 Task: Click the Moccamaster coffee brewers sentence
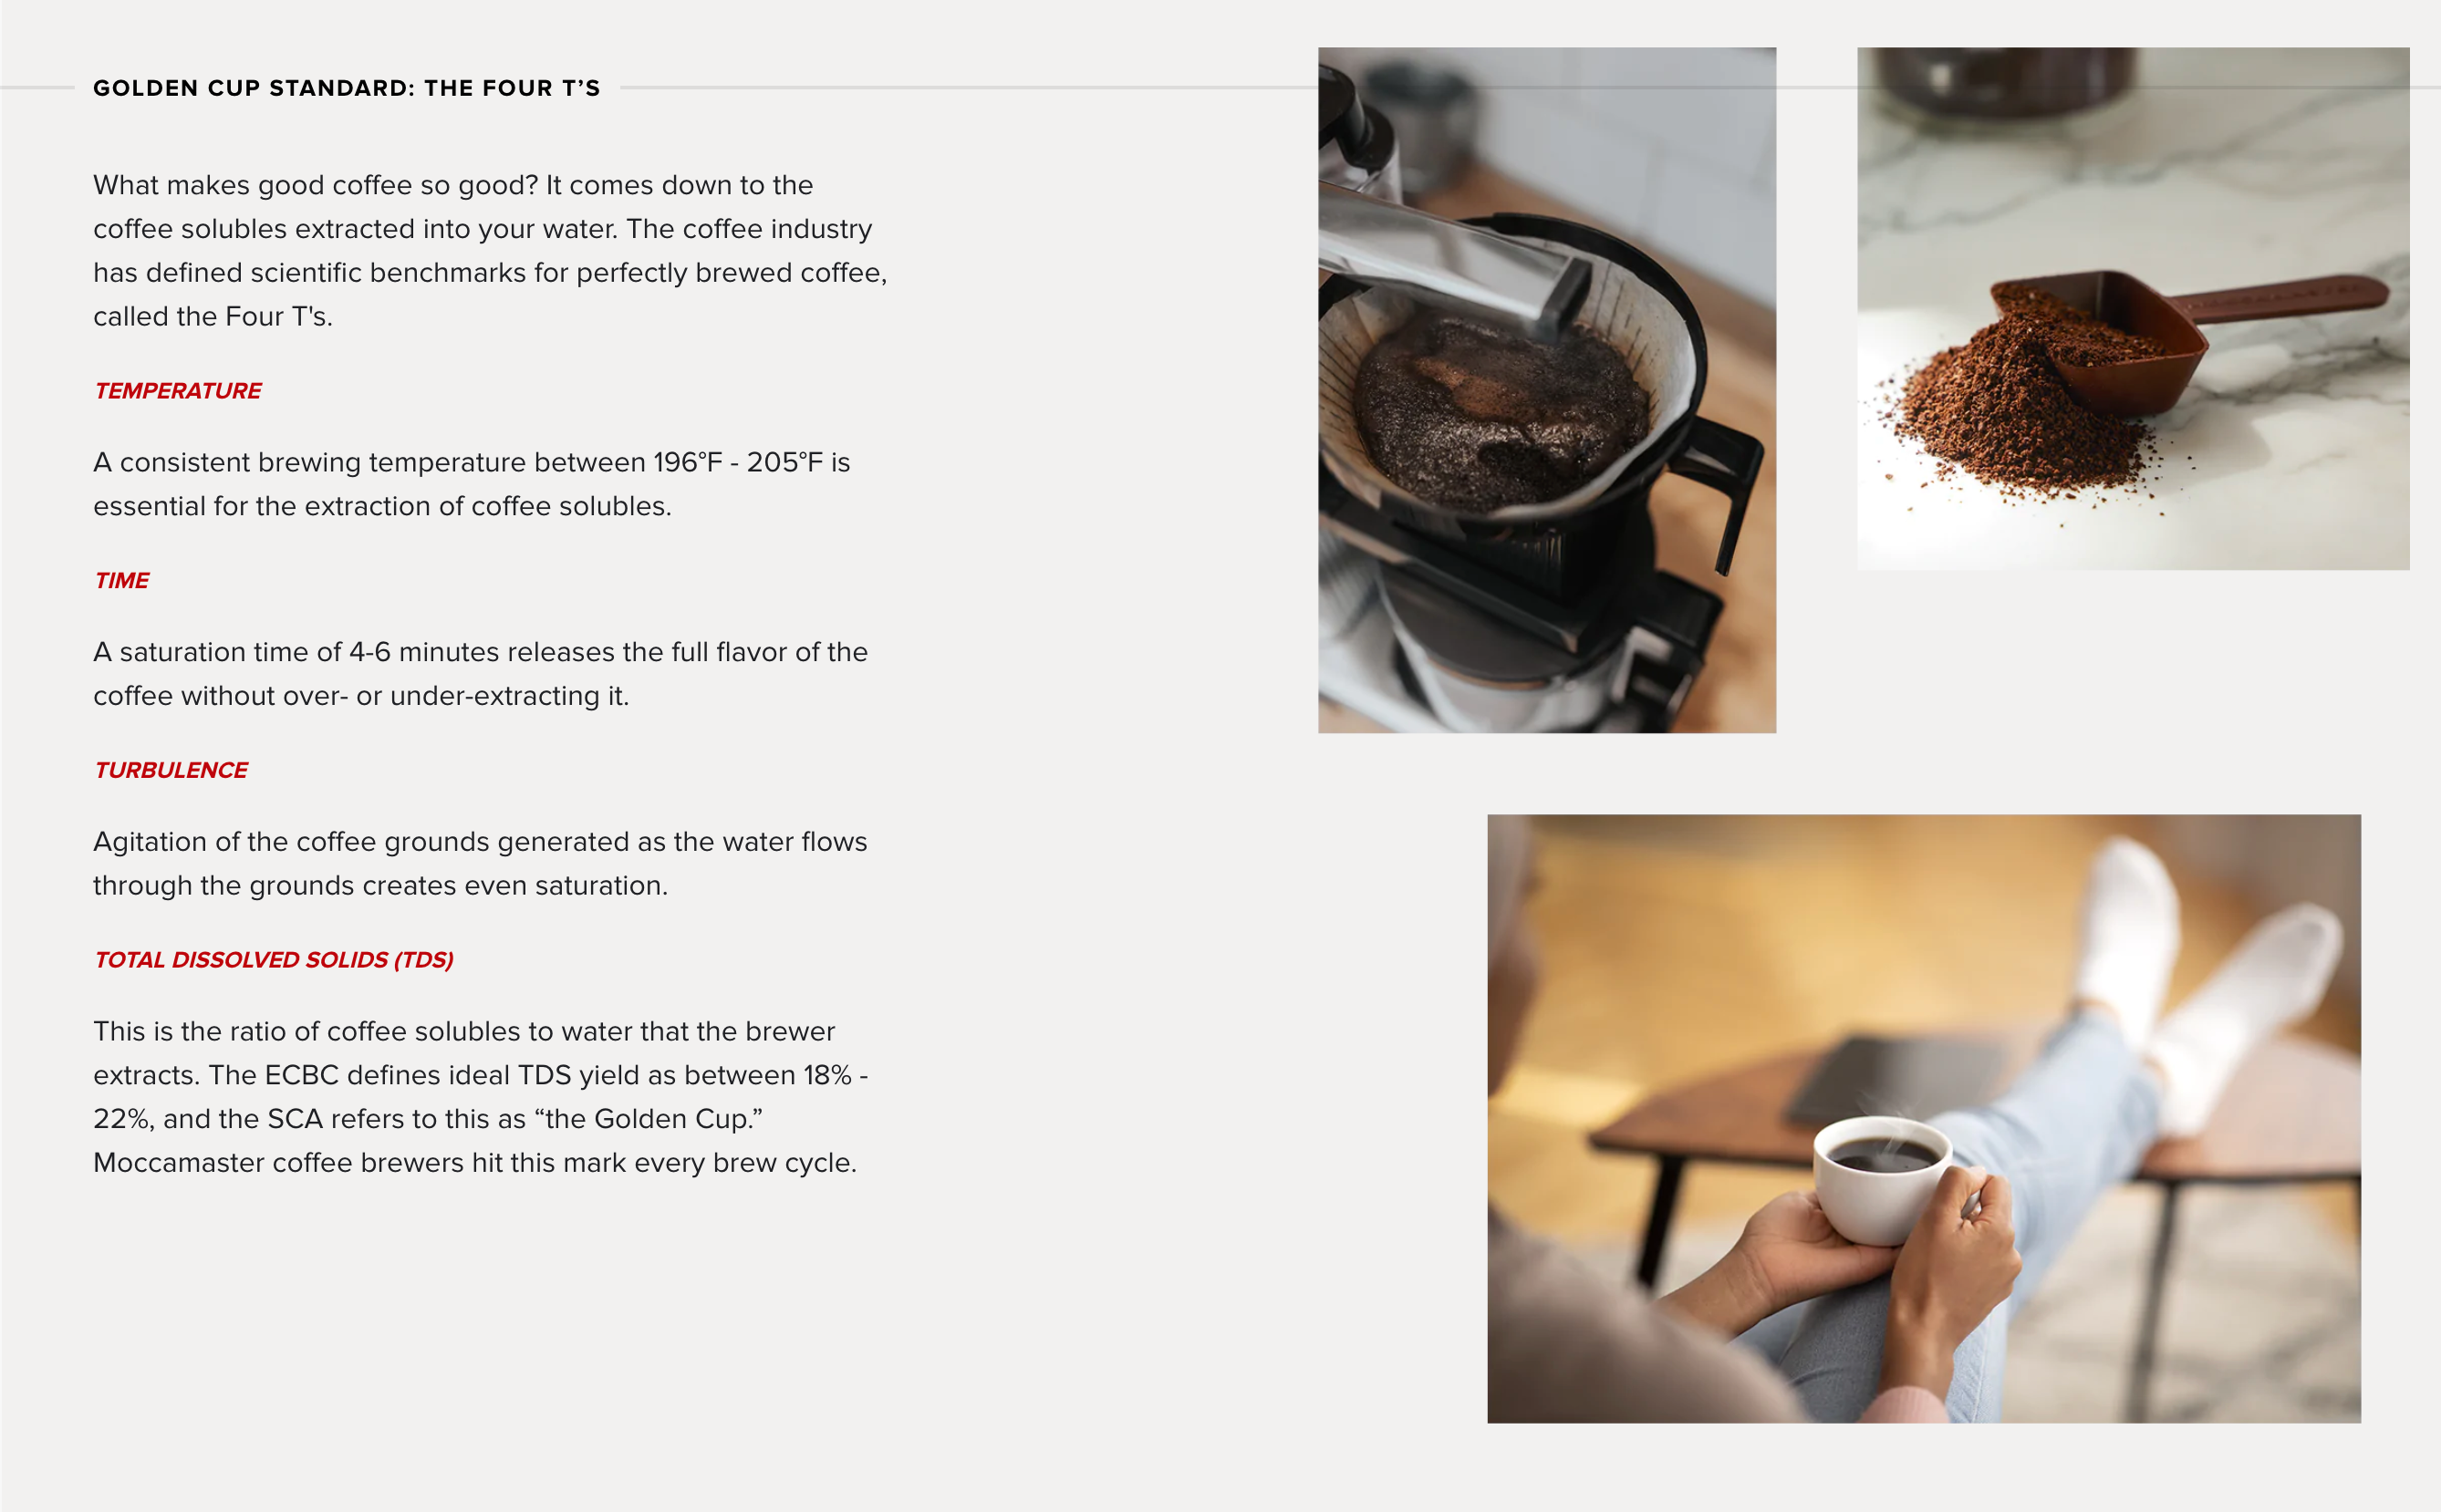(x=475, y=1163)
